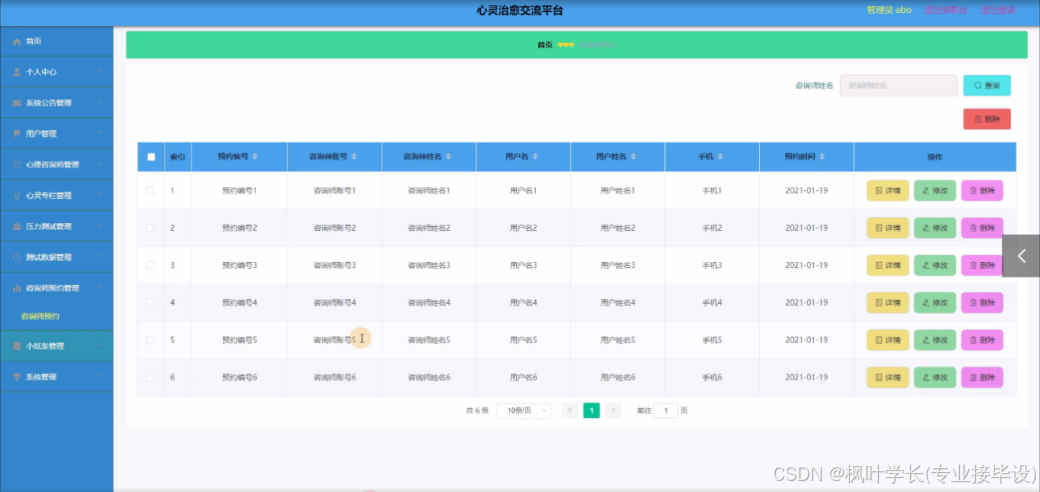The image size is (1040, 492).
Task: Go to previous page with pagination arrow
Action: [x=570, y=411]
